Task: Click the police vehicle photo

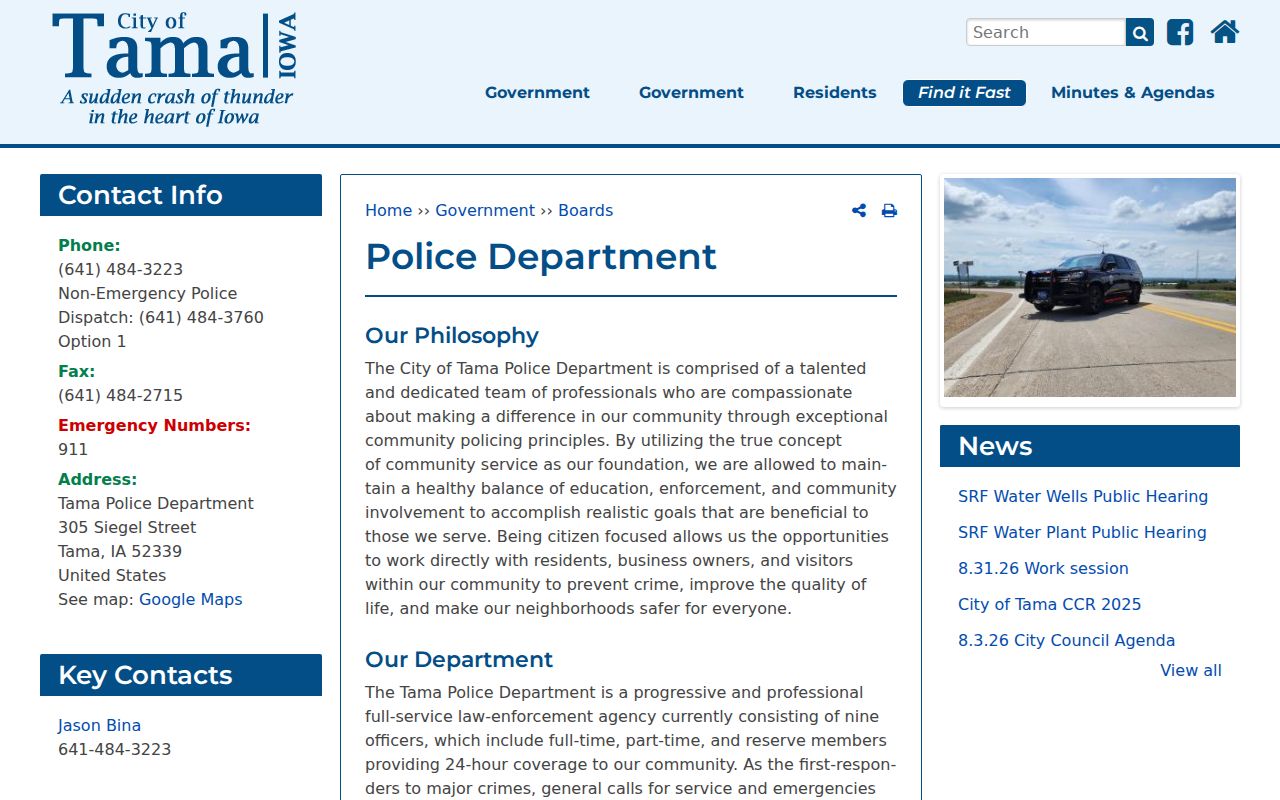Action: point(1090,288)
